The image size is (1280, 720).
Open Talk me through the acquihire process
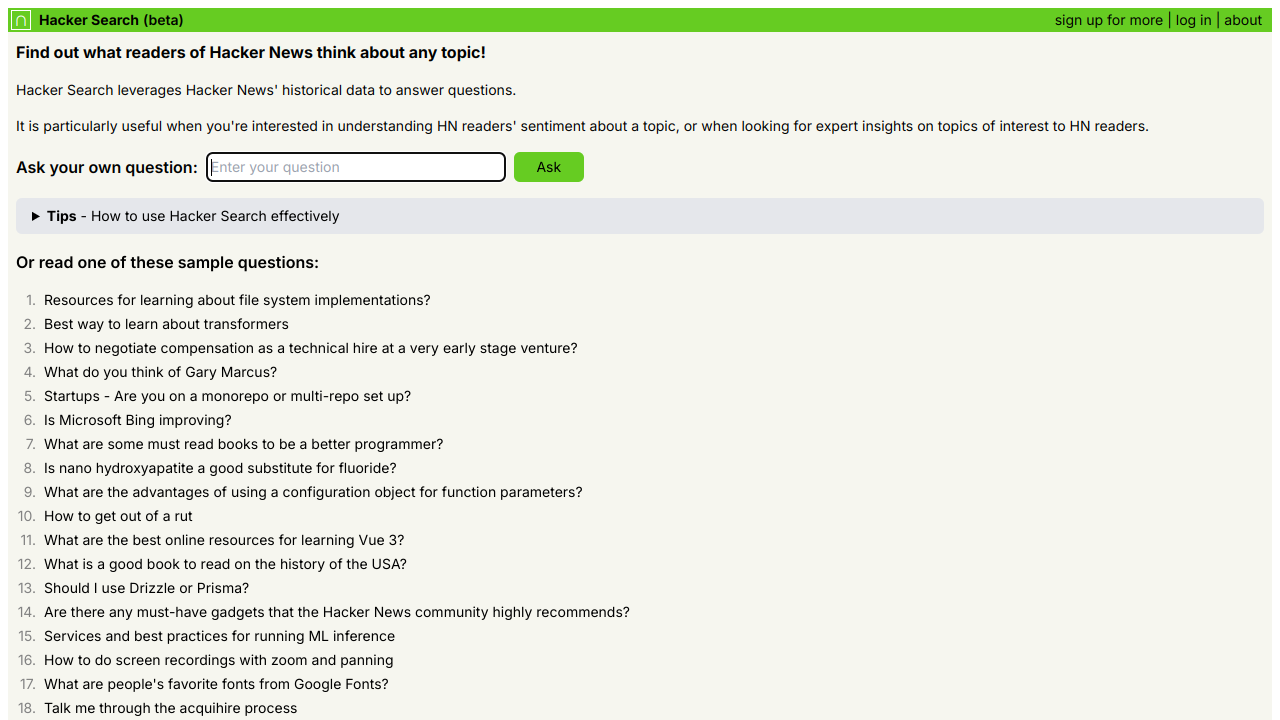pyautogui.click(x=170, y=708)
